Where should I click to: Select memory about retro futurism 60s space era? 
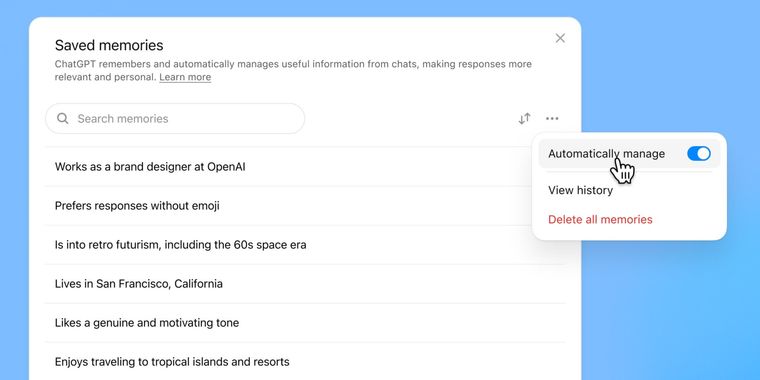point(304,245)
